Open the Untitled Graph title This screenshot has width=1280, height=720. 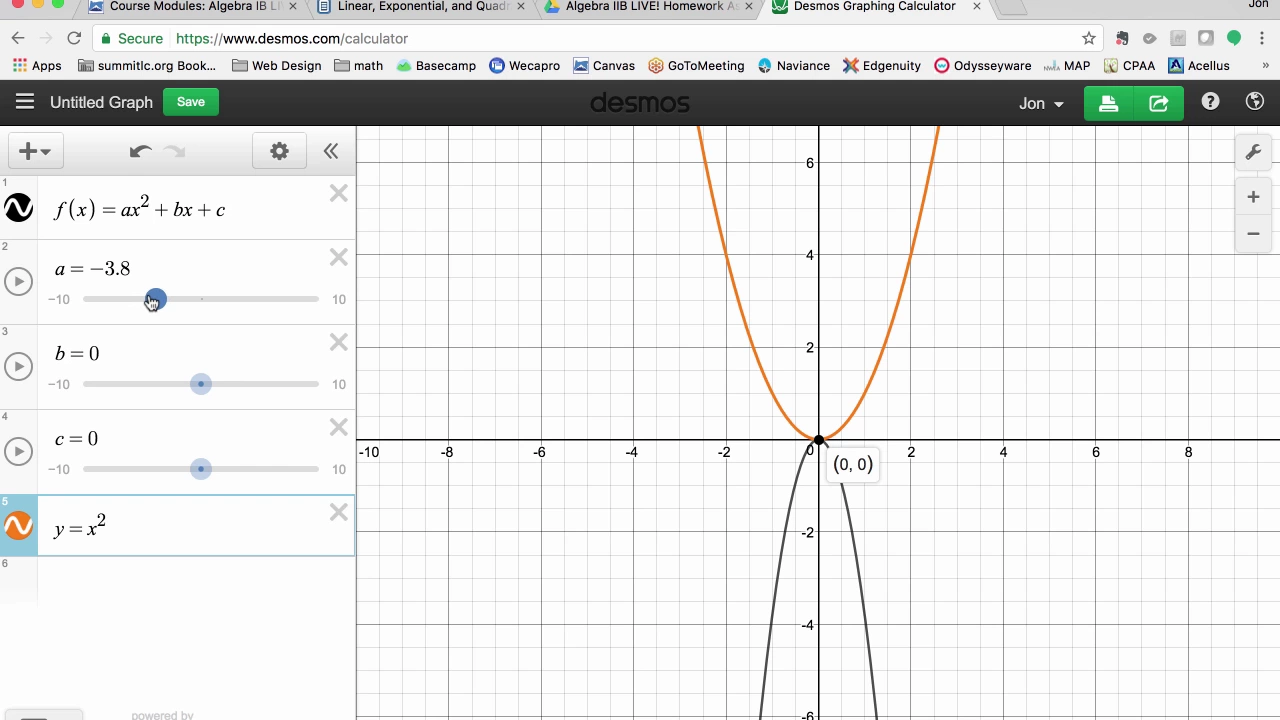coord(101,102)
